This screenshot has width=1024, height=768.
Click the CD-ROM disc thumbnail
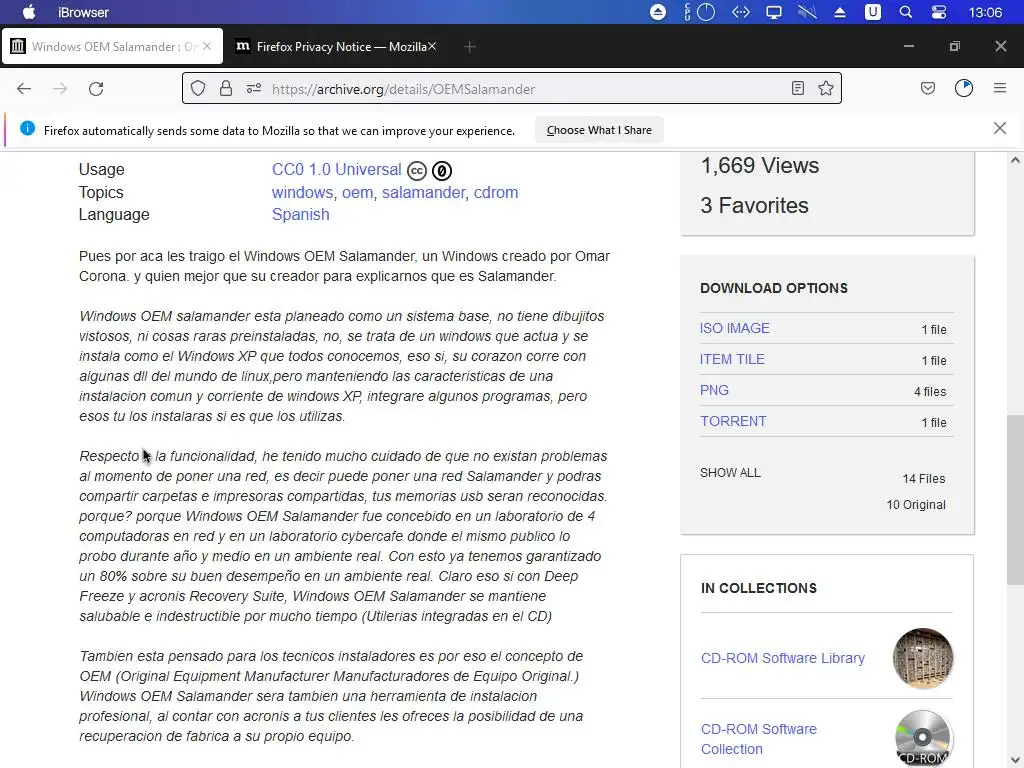coord(923,739)
